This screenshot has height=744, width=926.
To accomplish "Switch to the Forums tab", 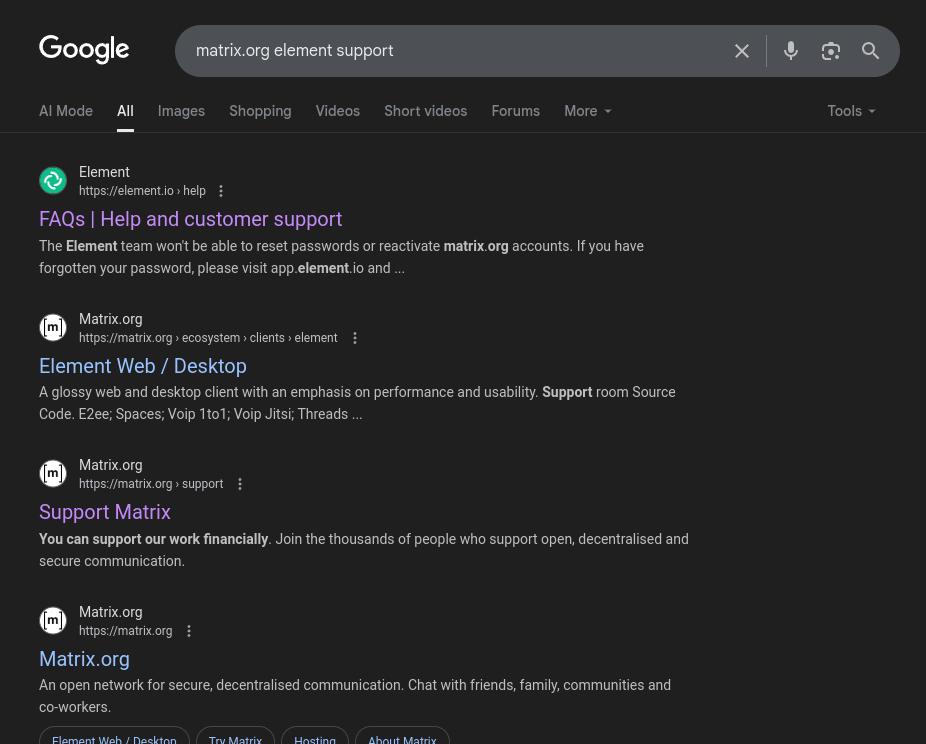I will [516, 111].
